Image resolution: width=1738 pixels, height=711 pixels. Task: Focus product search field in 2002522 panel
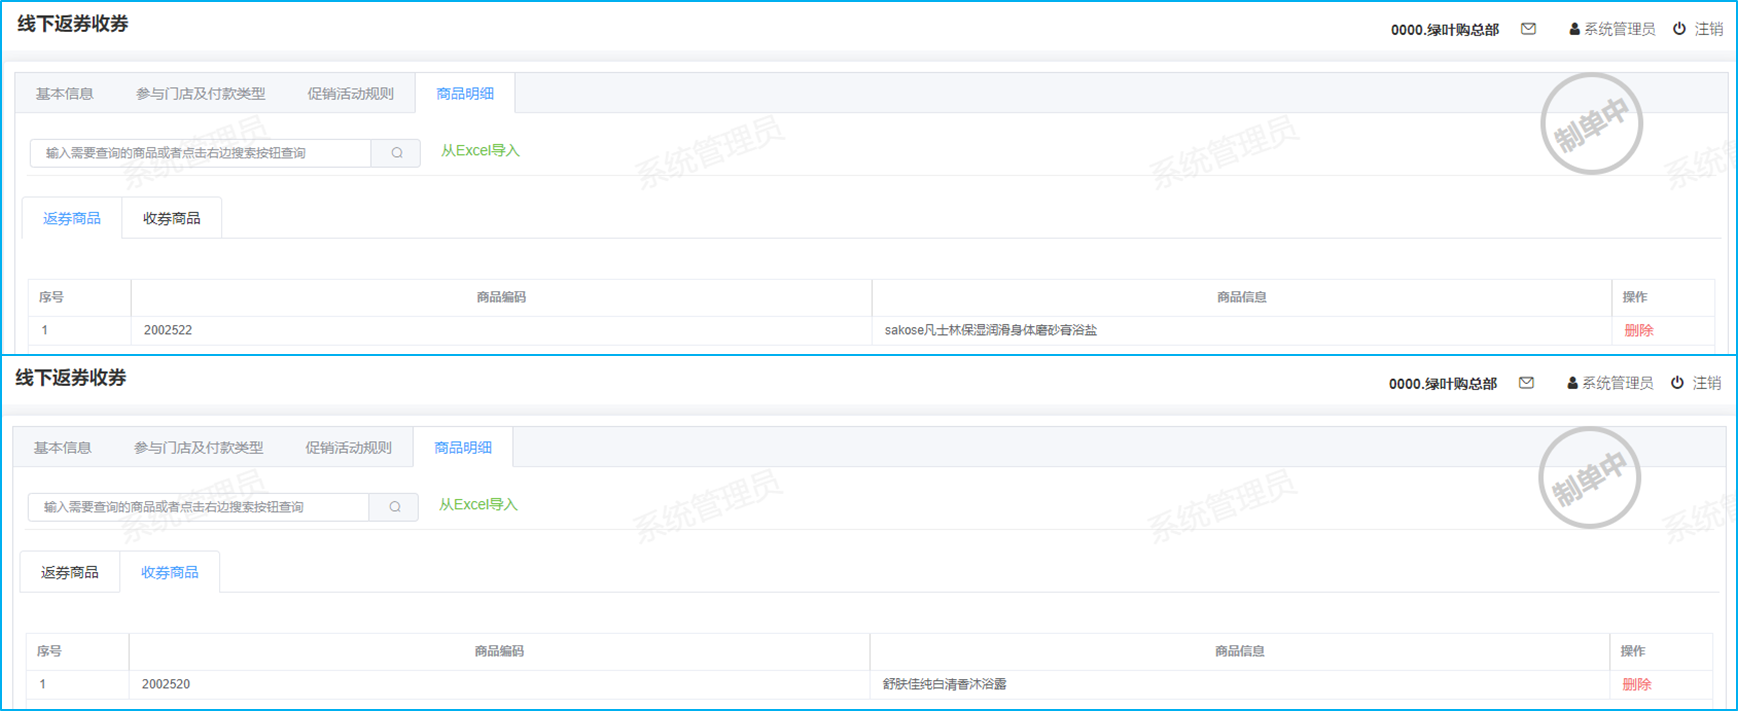point(201,153)
